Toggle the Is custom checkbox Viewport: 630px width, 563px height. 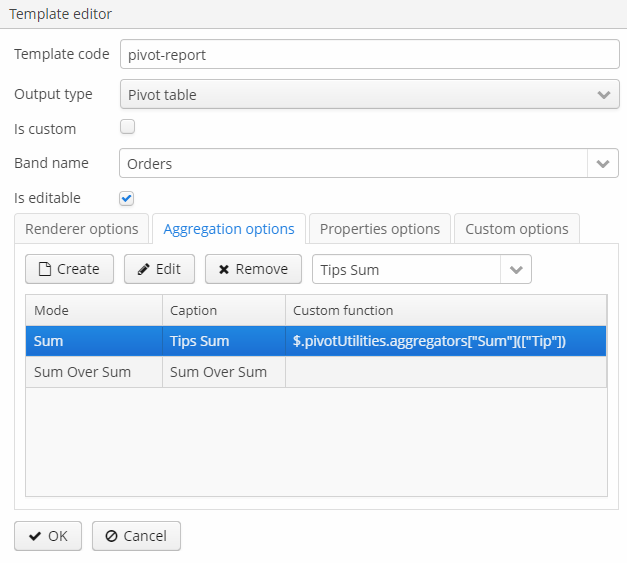127,127
